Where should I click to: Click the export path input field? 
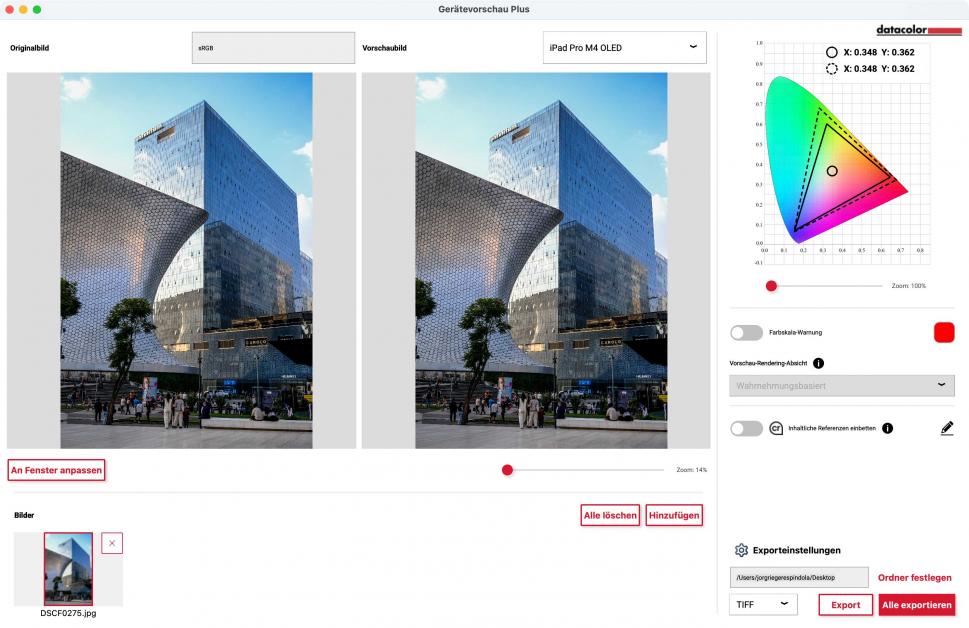coord(798,577)
